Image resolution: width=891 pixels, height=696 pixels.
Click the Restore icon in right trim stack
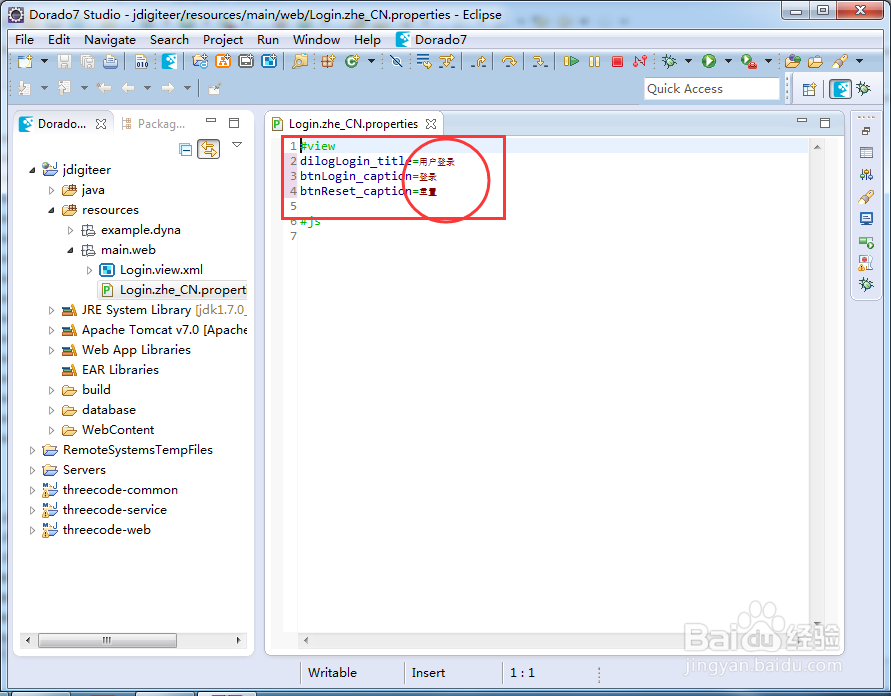[x=866, y=131]
